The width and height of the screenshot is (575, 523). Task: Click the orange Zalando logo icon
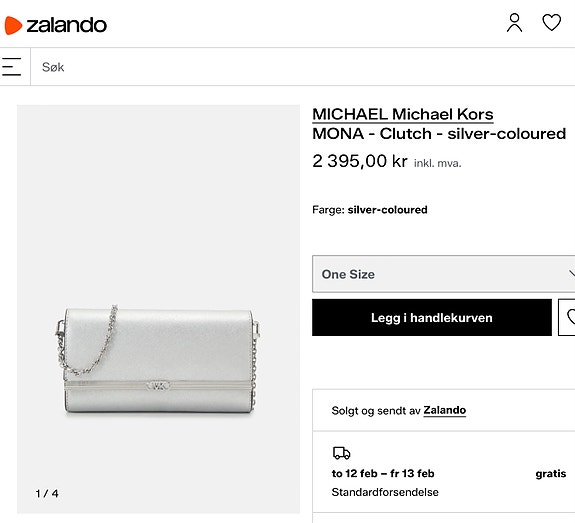coord(13,25)
